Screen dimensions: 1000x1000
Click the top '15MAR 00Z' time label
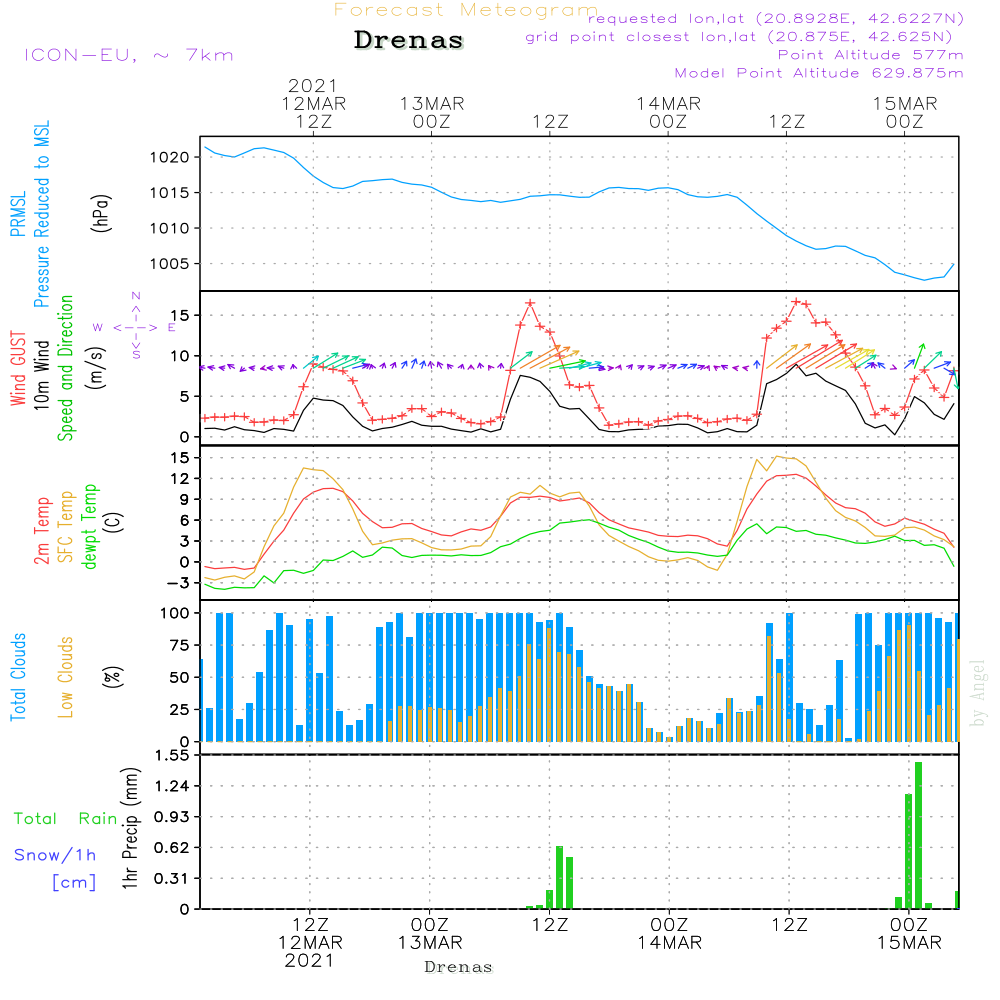tap(905, 113)
